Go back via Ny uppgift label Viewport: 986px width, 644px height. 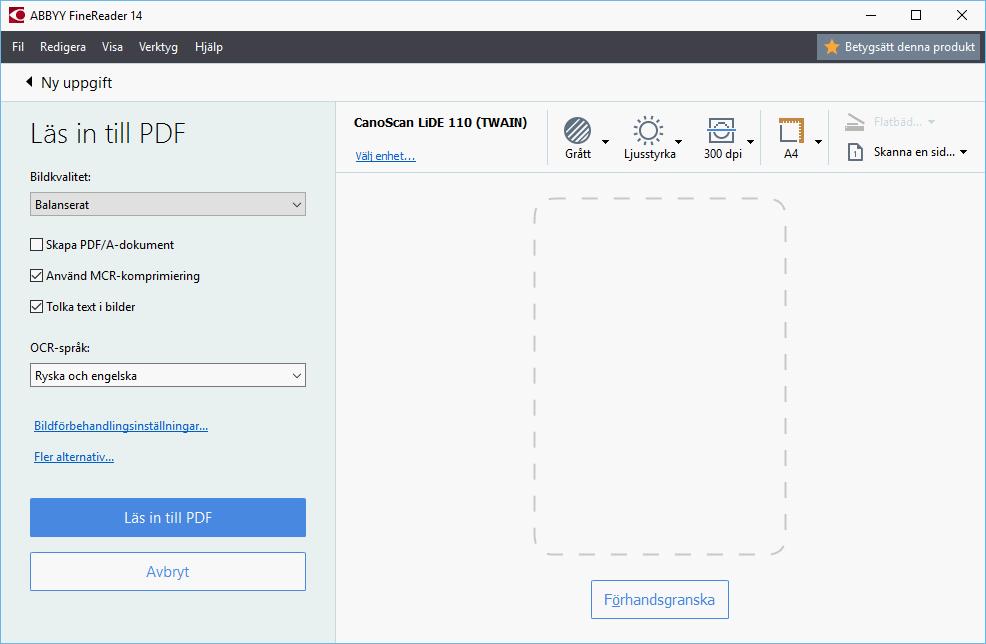click(x=76, y=82)
